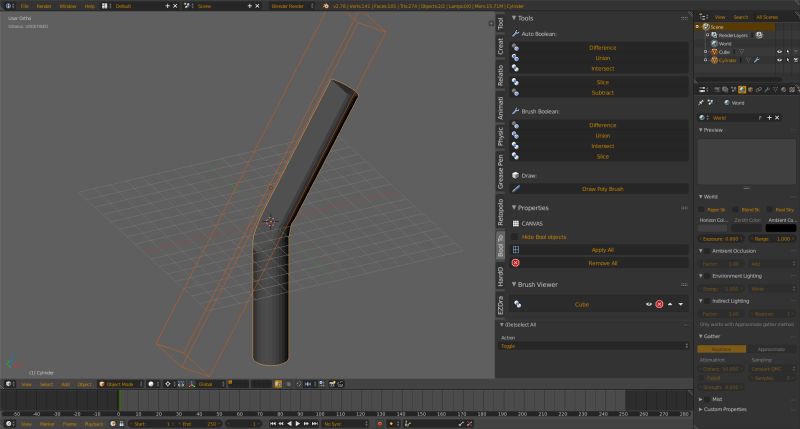This screenshot has width=800, height=429.
Task: Toggle Cube brush visibility eye in Brush Viewer
Action: [648, 304]
